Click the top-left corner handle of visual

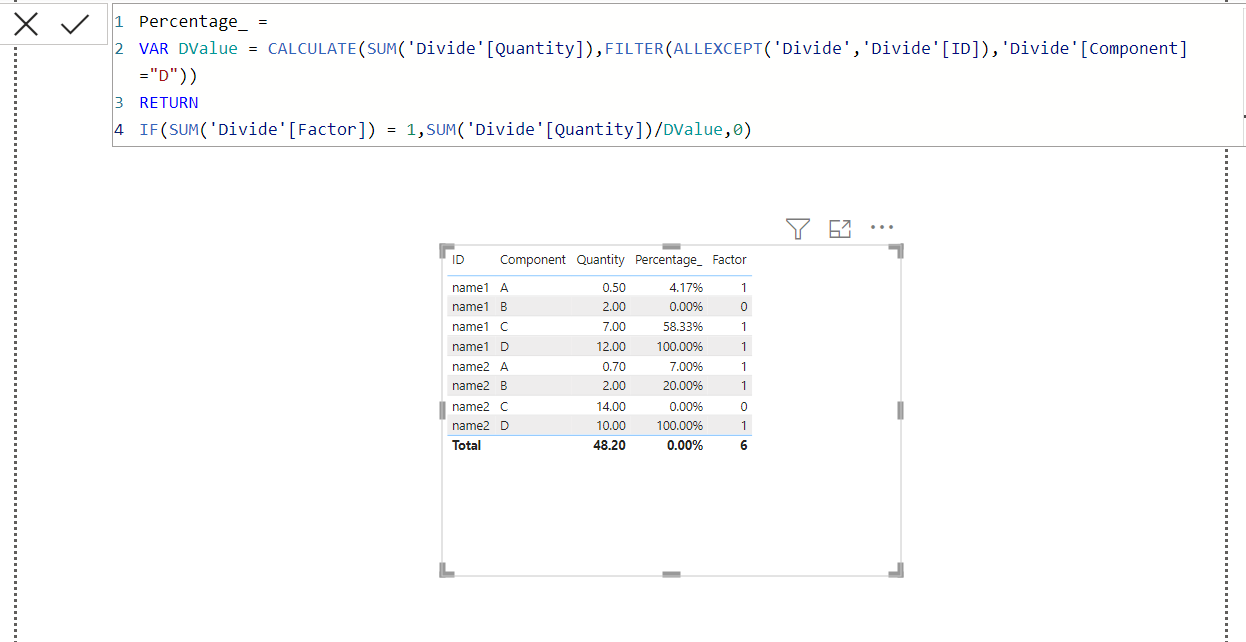tap(446, 250)
